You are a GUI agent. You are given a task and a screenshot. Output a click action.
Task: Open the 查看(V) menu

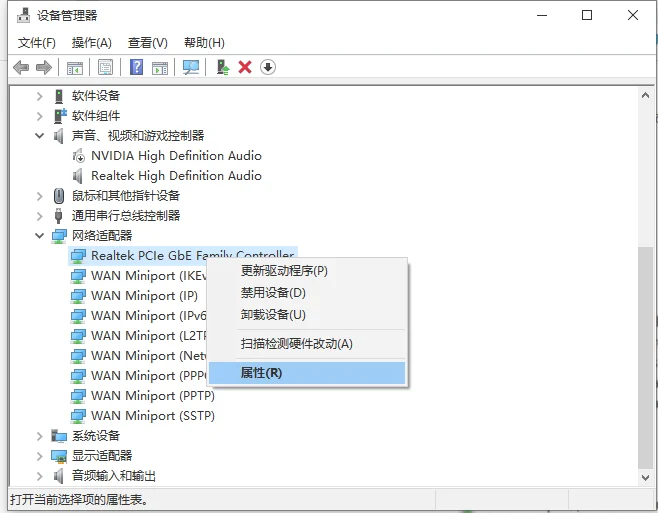coord(148,43)
